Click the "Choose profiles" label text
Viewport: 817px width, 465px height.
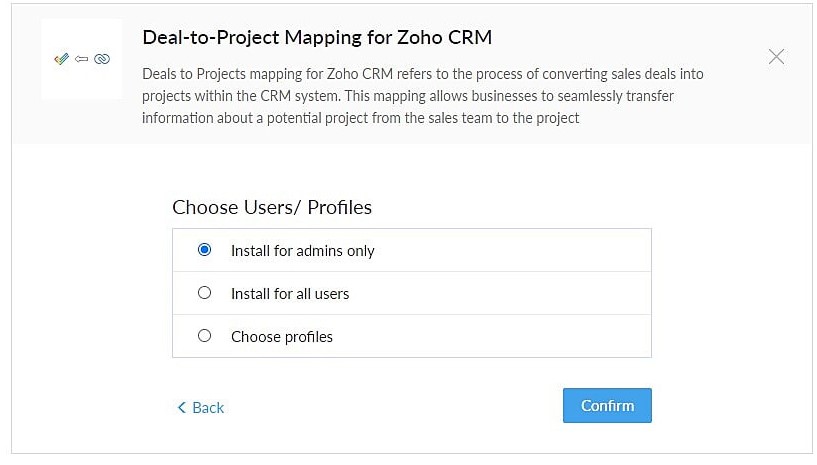coord(281,337)
